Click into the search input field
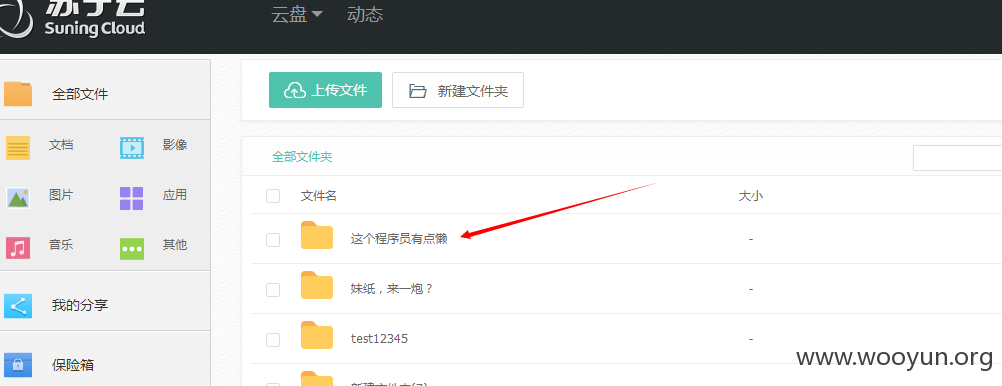Screen dimensions: 1002x386 point(957,158)
